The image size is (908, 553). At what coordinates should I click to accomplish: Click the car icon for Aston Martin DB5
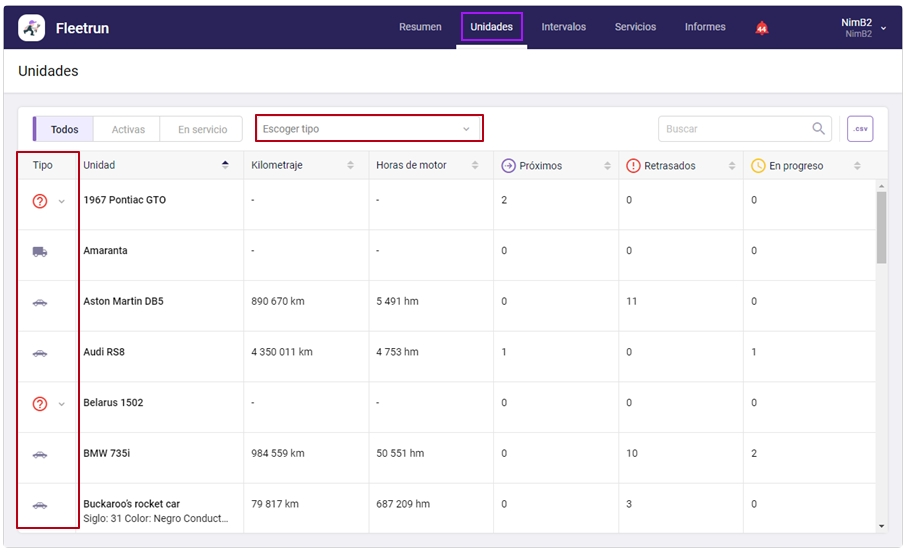[39, 302]
